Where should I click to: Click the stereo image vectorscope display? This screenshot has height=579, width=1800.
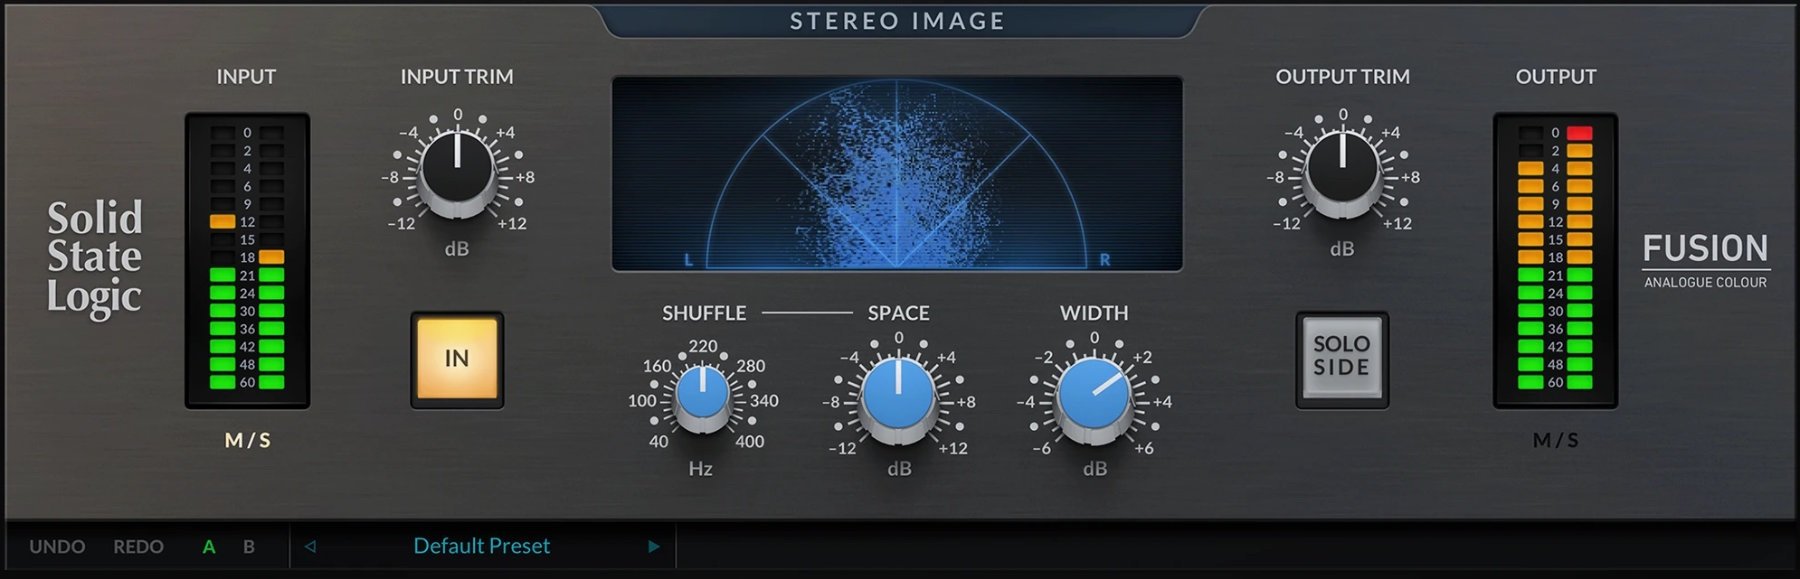[897, 174]
